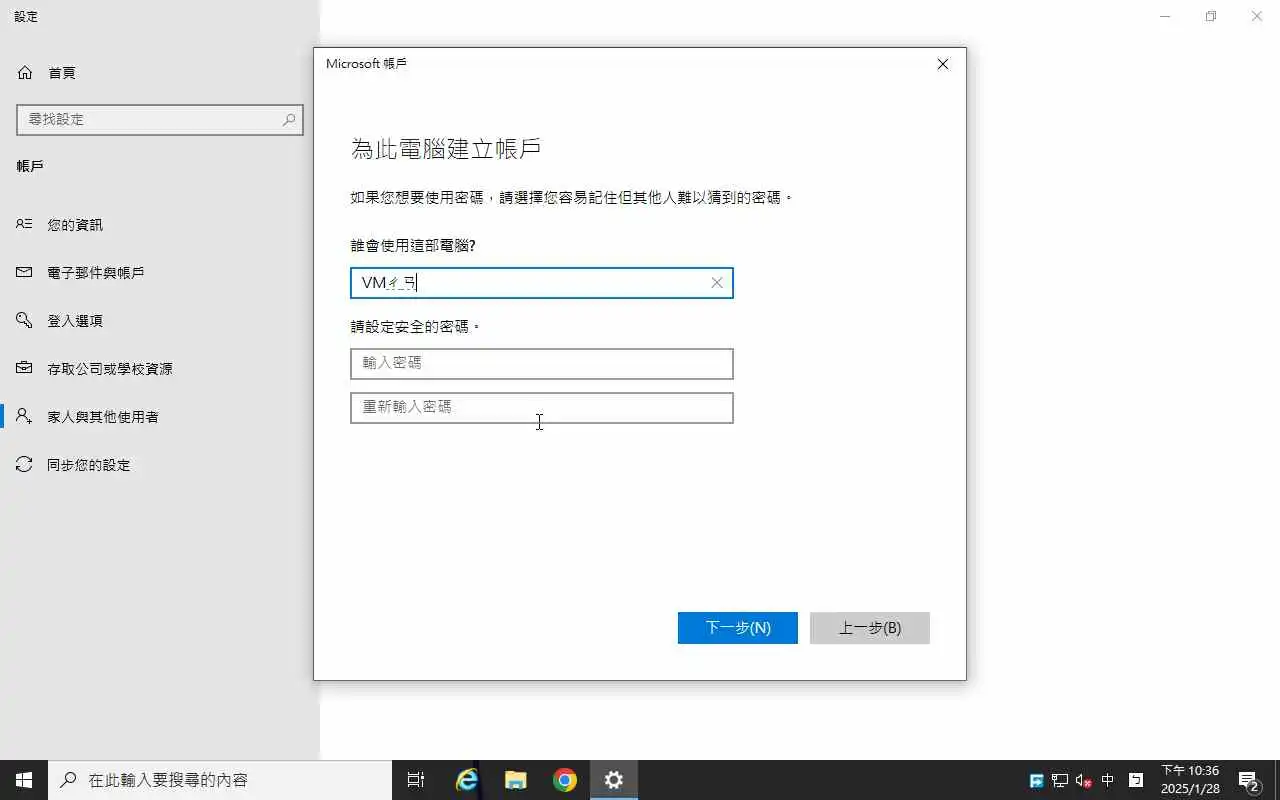The height and width of the screenshot is (800, 1280).
Task: Clear the username field with X icon
Action: [x=717, y=283]
